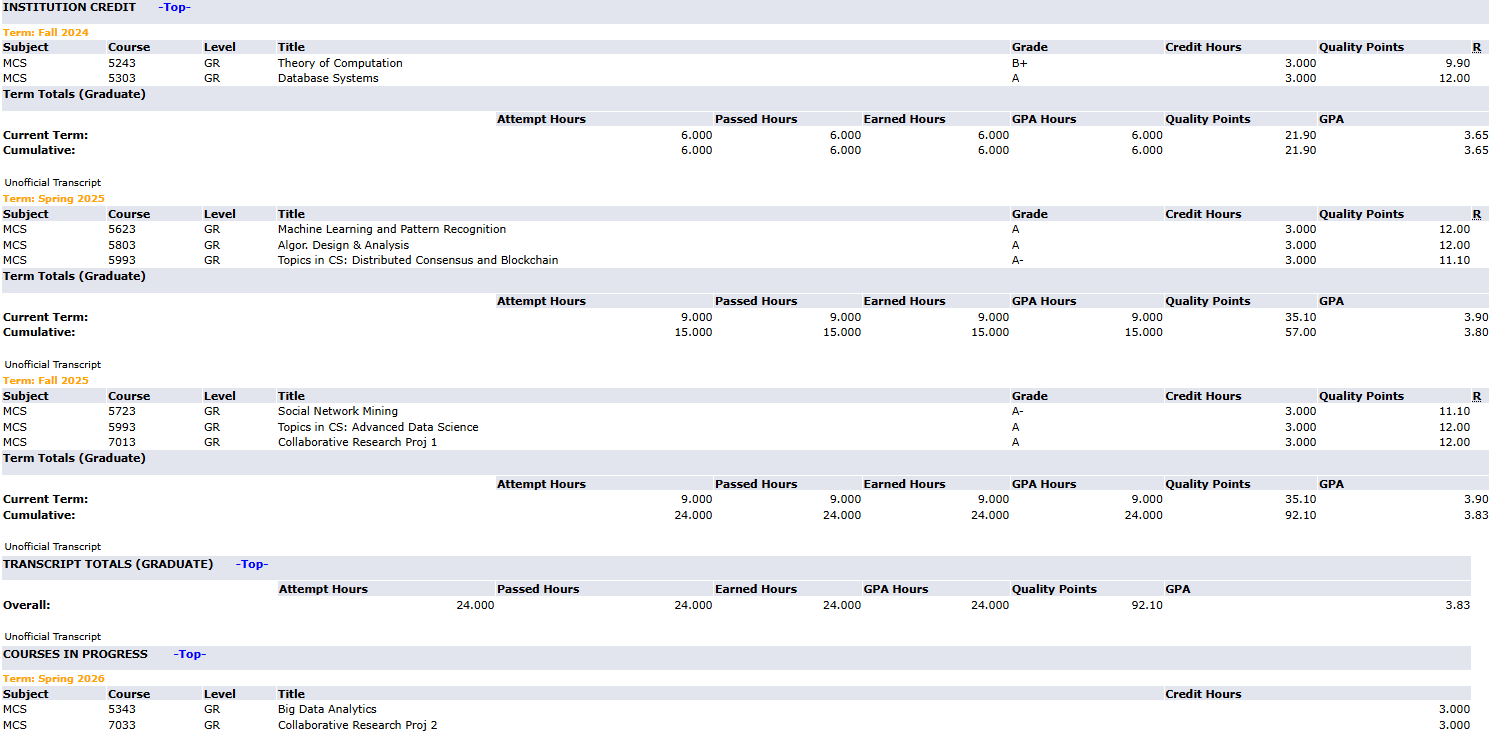Click the Database Systems course title

pyautogui.click(x=328, y=78)
